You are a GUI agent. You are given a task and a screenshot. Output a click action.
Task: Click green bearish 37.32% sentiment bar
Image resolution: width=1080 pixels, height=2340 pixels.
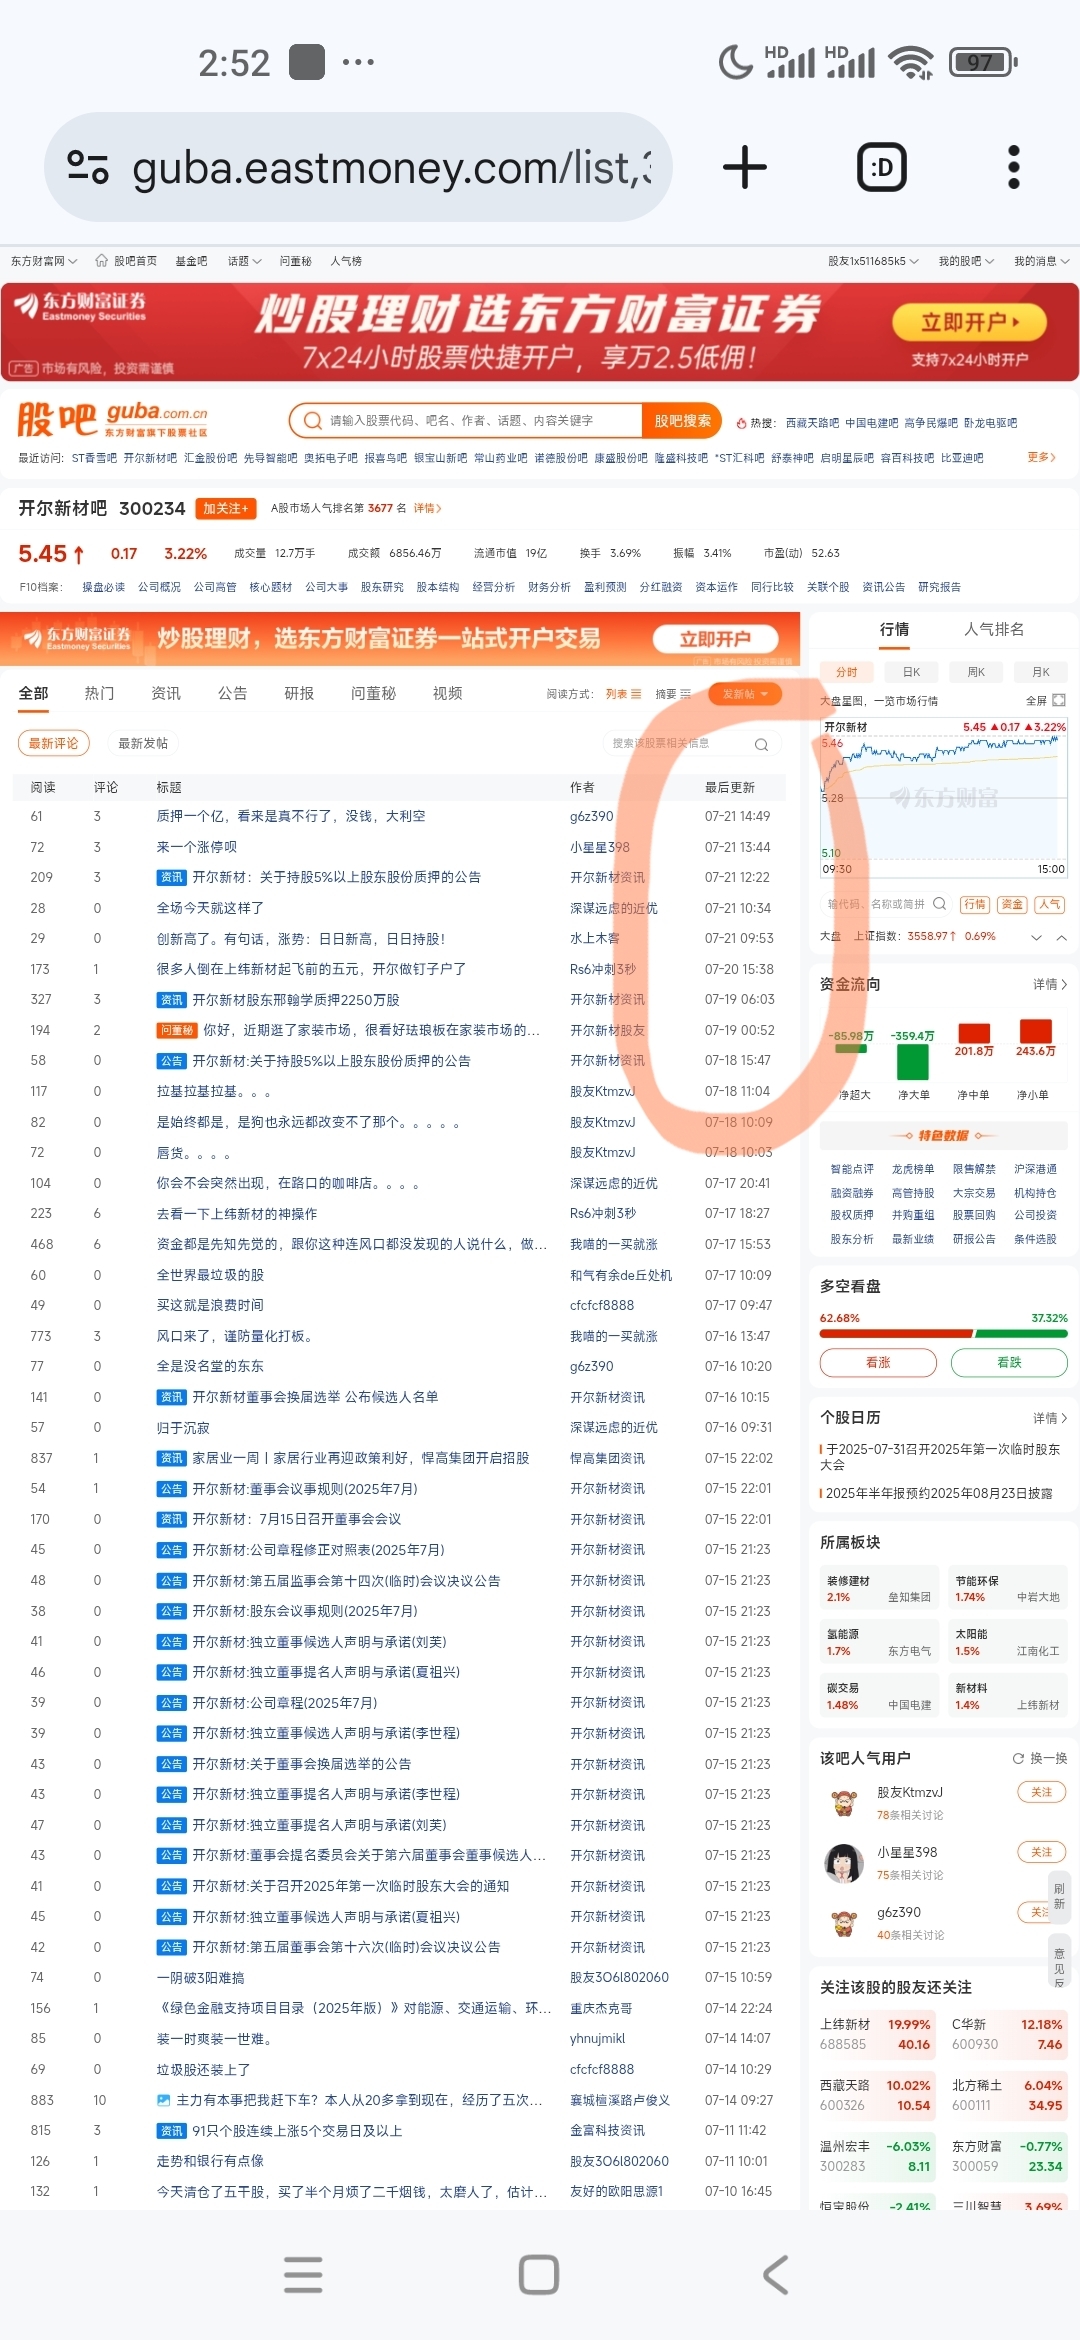[x=1022, y=1333]
